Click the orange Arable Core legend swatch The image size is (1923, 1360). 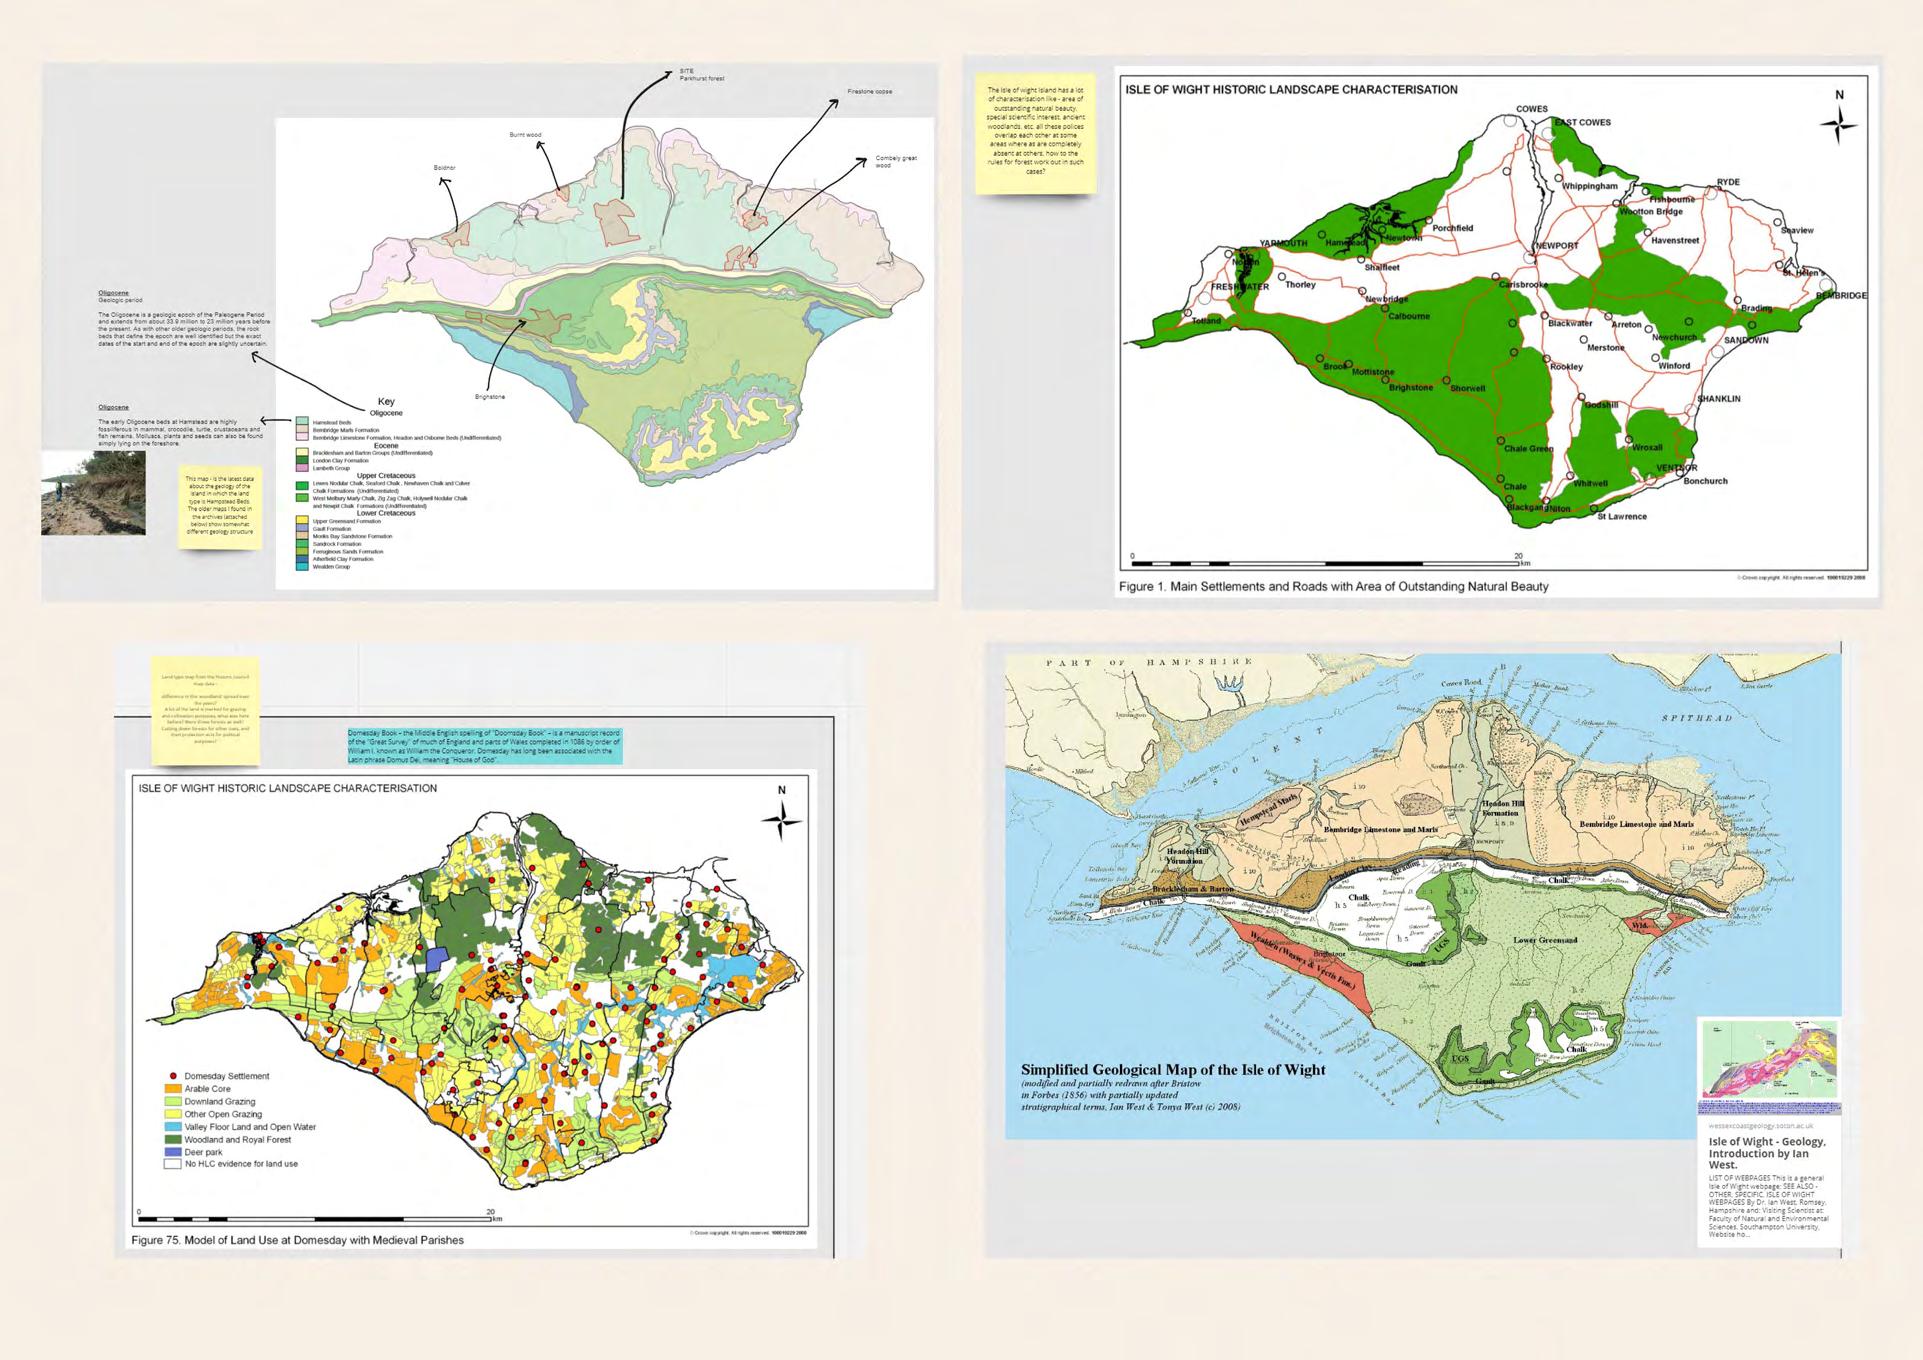point(172,1089)
